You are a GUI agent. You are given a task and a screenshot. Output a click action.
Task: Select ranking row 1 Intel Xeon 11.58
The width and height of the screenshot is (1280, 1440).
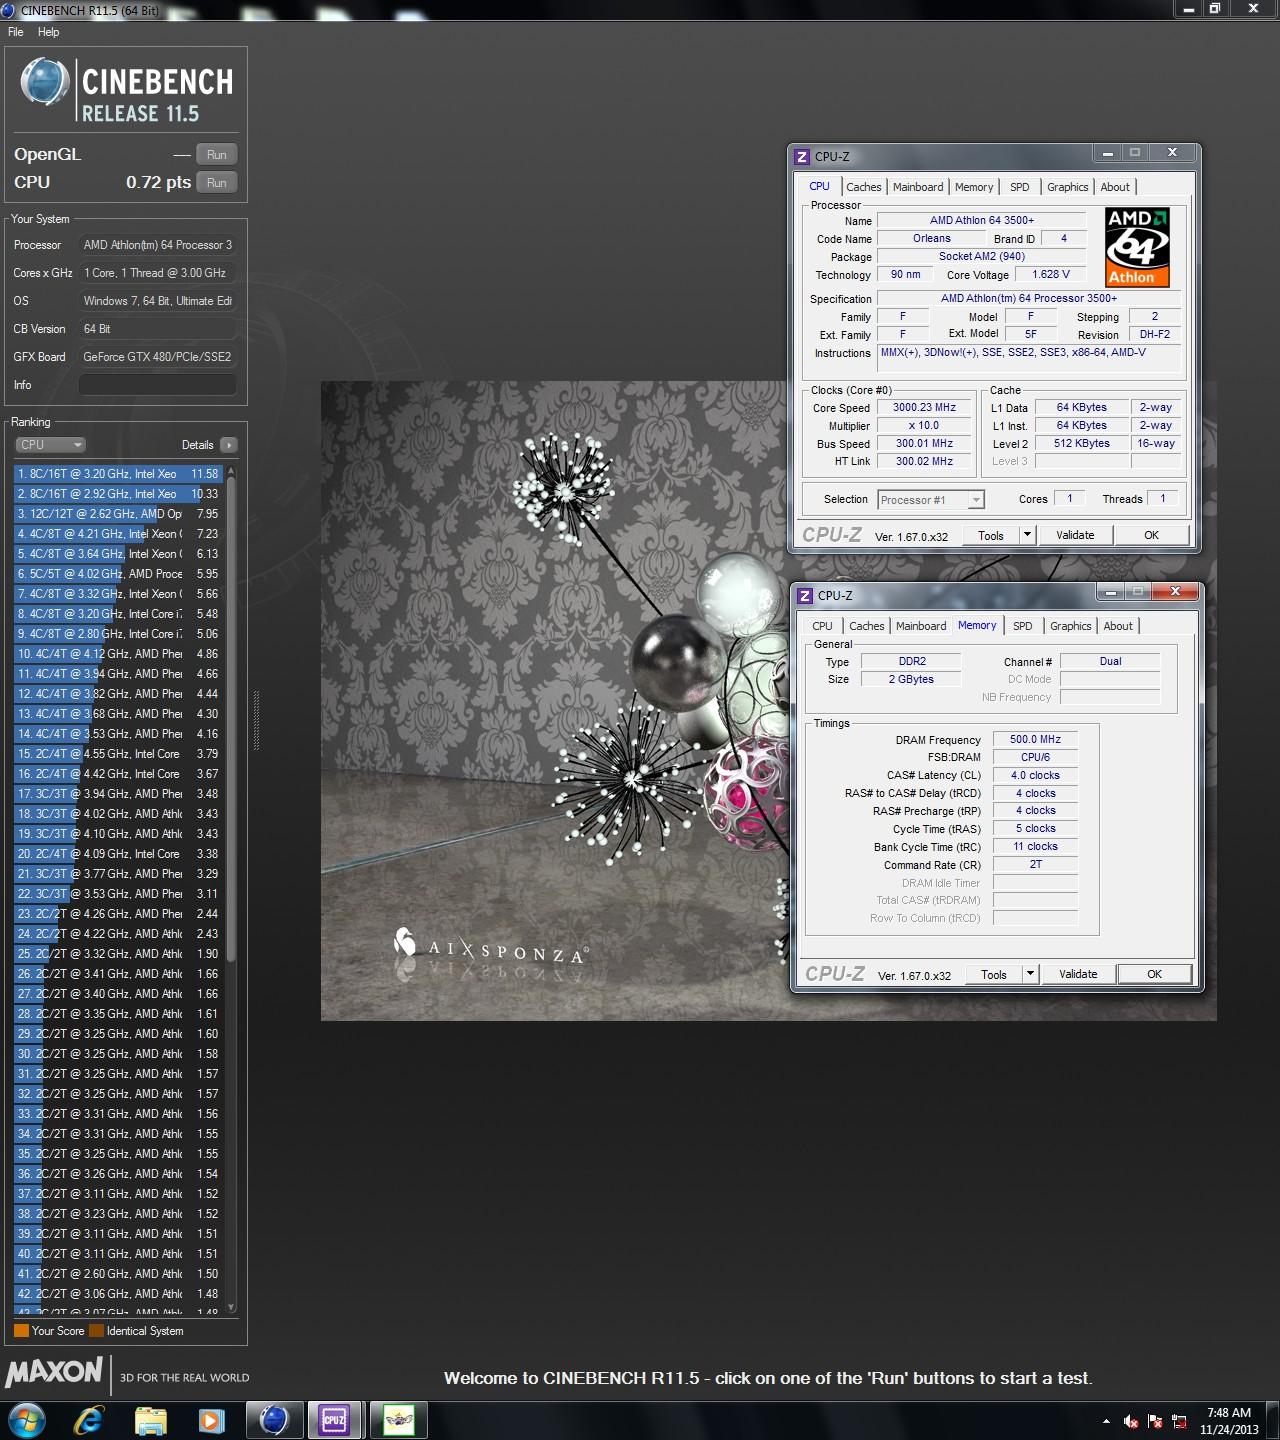pos(118,474)
